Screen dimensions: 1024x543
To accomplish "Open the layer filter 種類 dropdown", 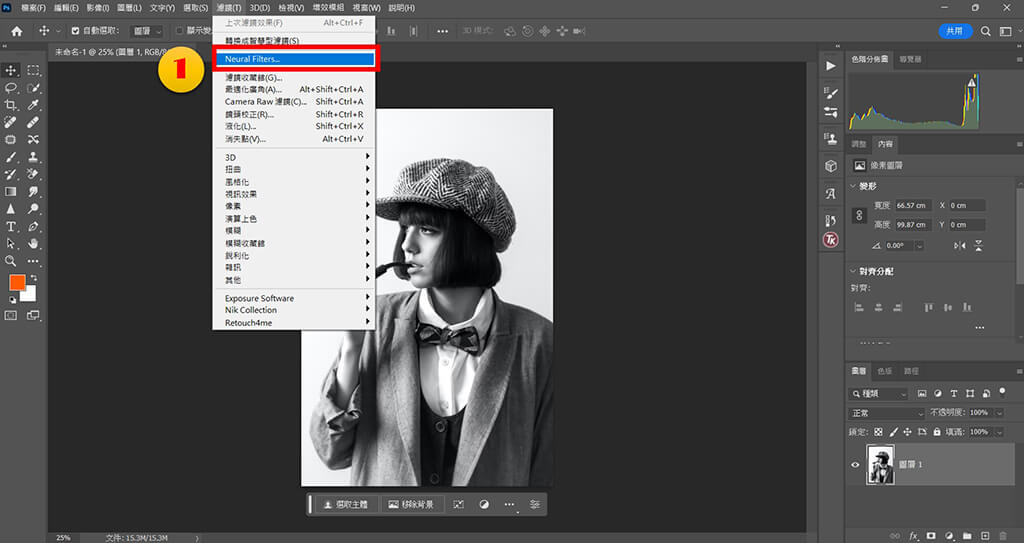I will tap(878, 394).
